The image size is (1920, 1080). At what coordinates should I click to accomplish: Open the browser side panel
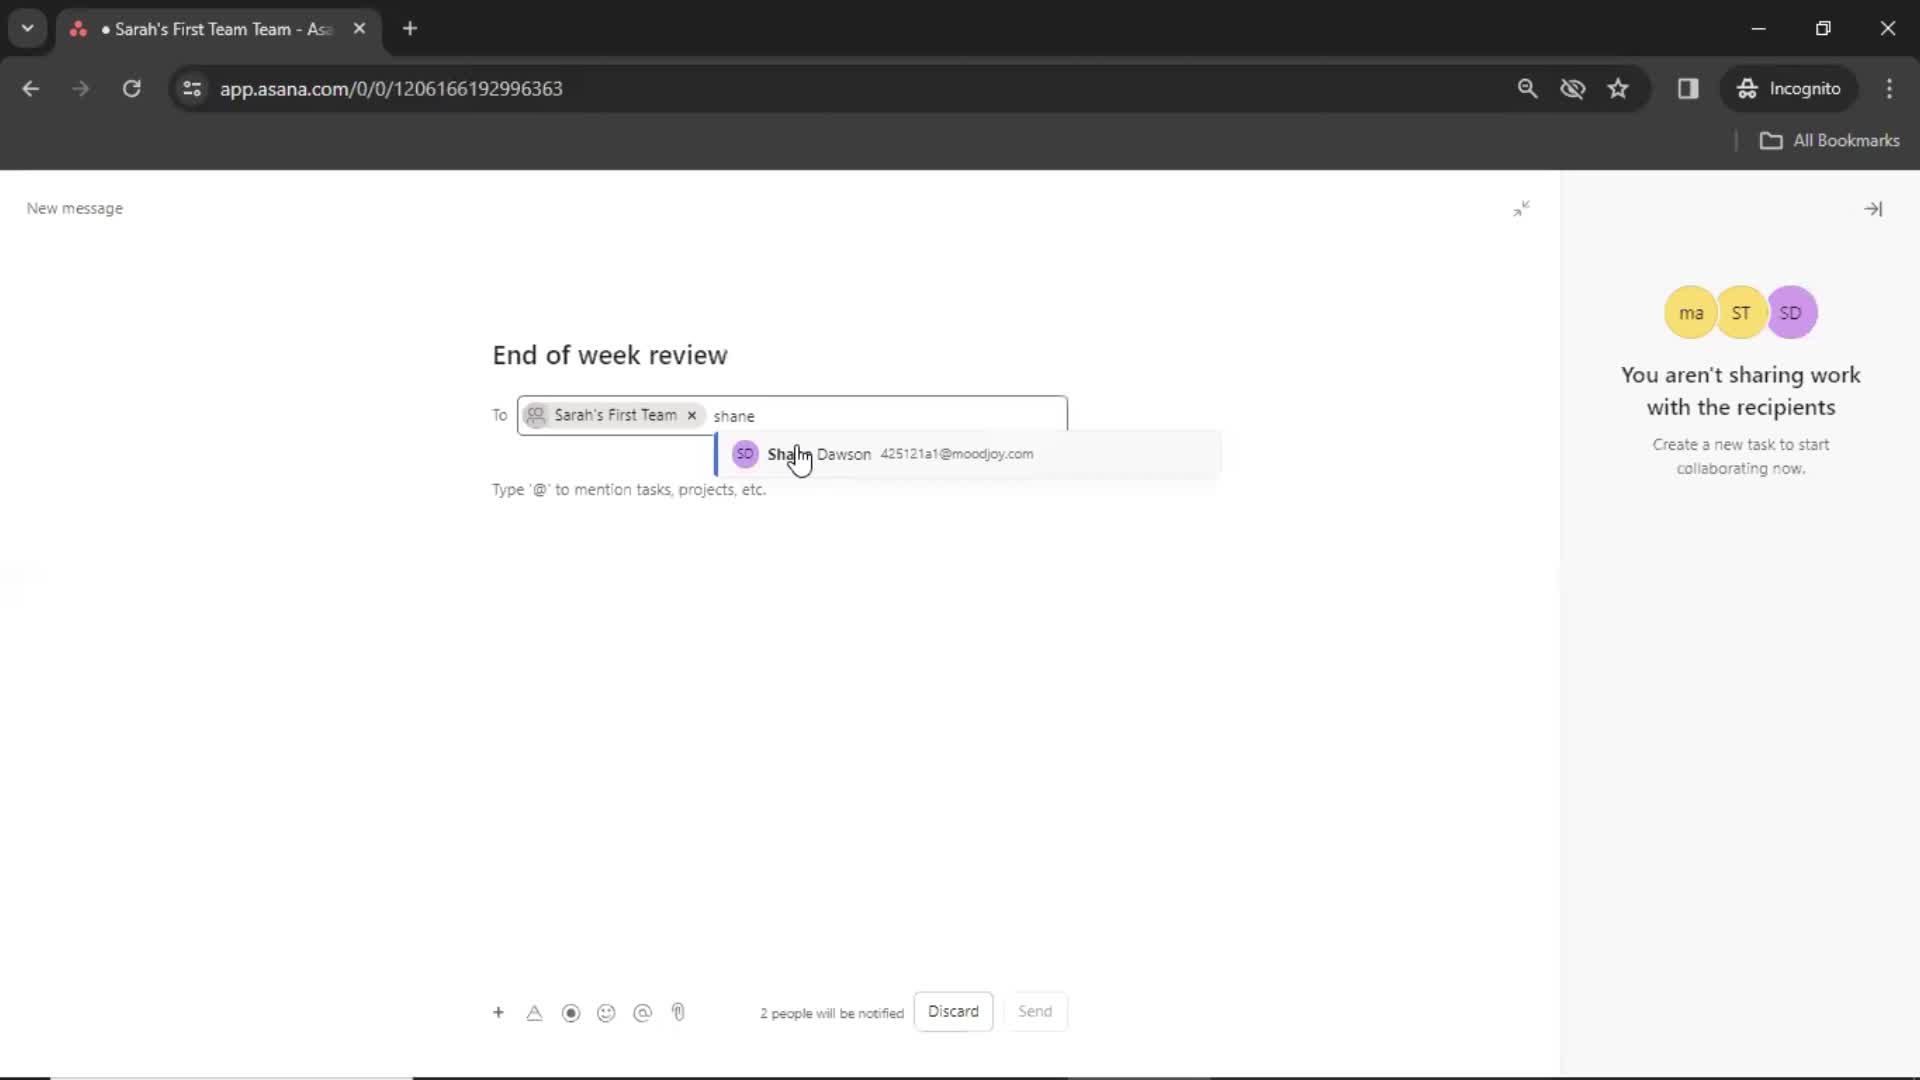(1688, 89)
